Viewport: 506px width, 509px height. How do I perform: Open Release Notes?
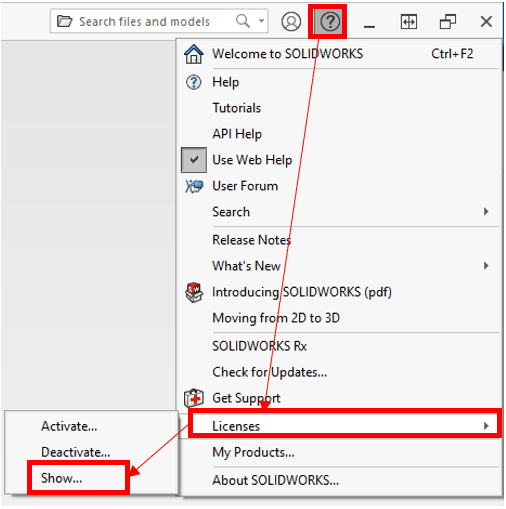coord(340,240)
